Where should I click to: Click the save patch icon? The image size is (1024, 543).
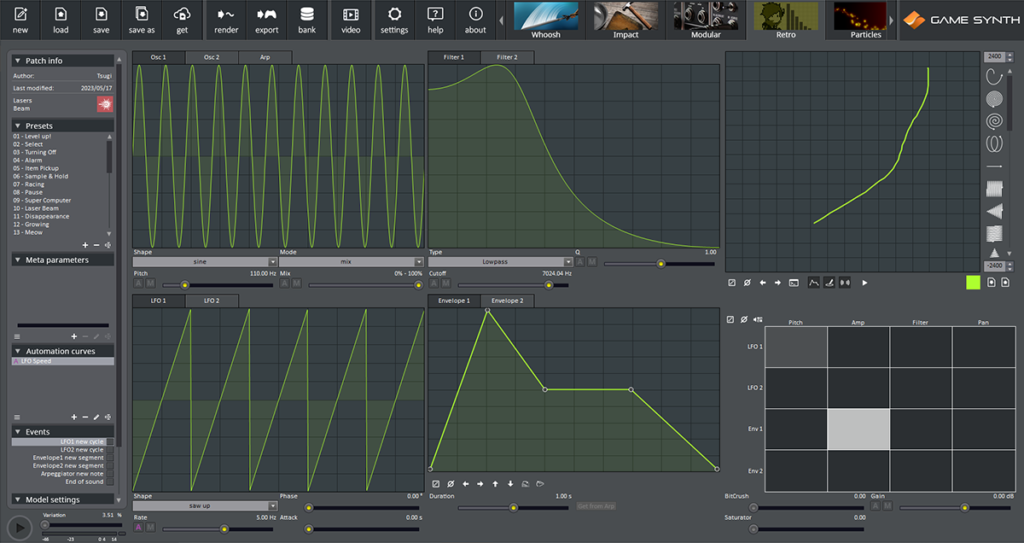[101, 14]
